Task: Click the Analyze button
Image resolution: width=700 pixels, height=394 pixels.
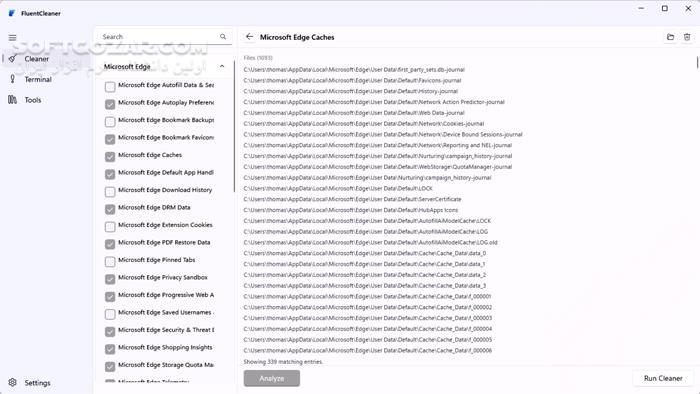Action: pos(271,378)
